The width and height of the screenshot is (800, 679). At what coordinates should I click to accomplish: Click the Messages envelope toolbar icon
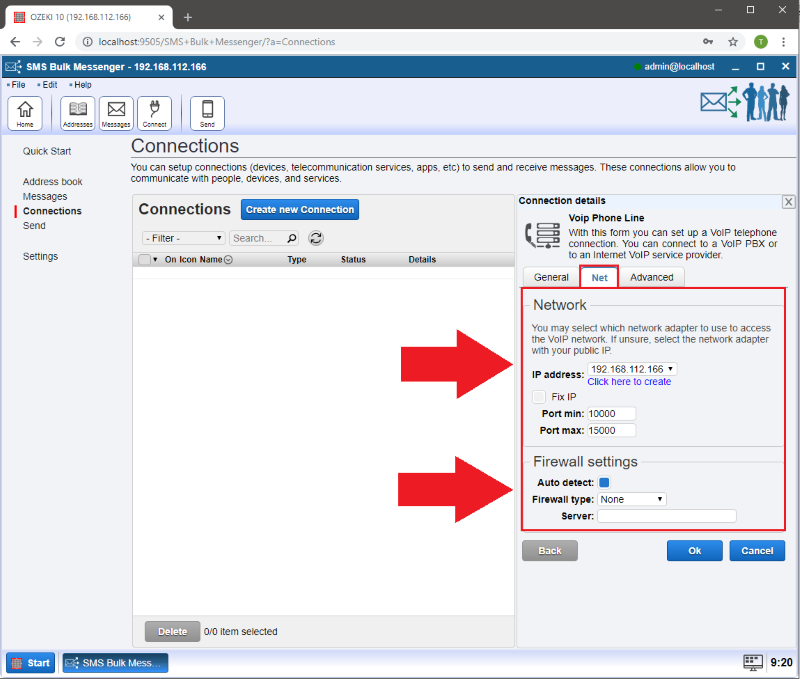click(116, 113)
